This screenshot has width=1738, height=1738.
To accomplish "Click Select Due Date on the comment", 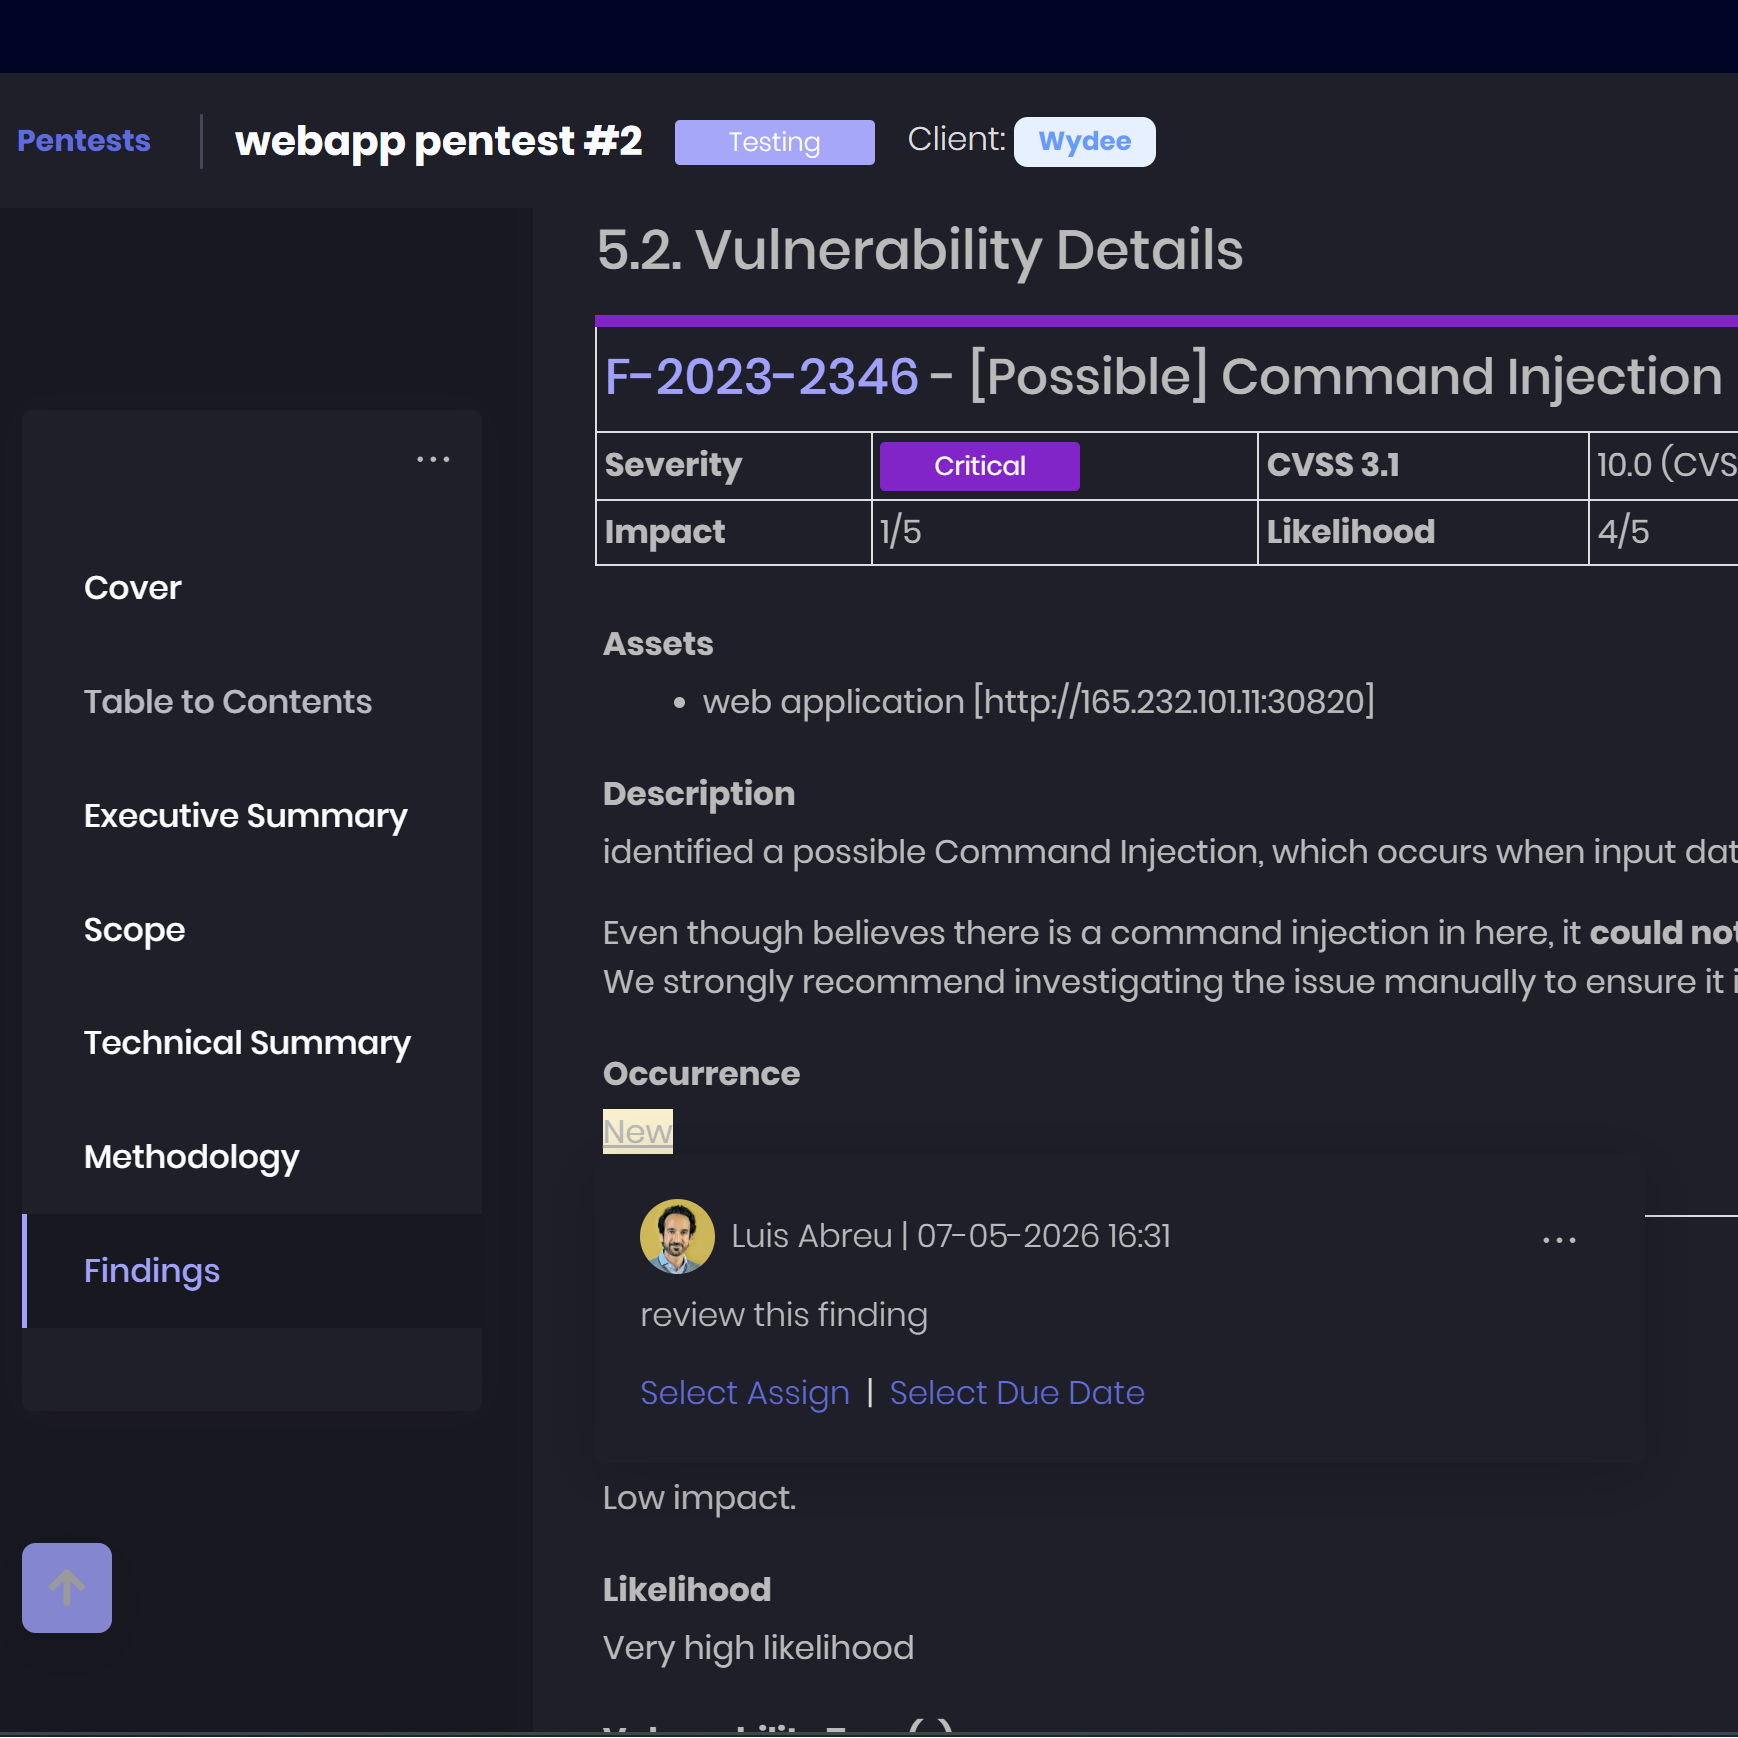I will tap(1017, 1393).
